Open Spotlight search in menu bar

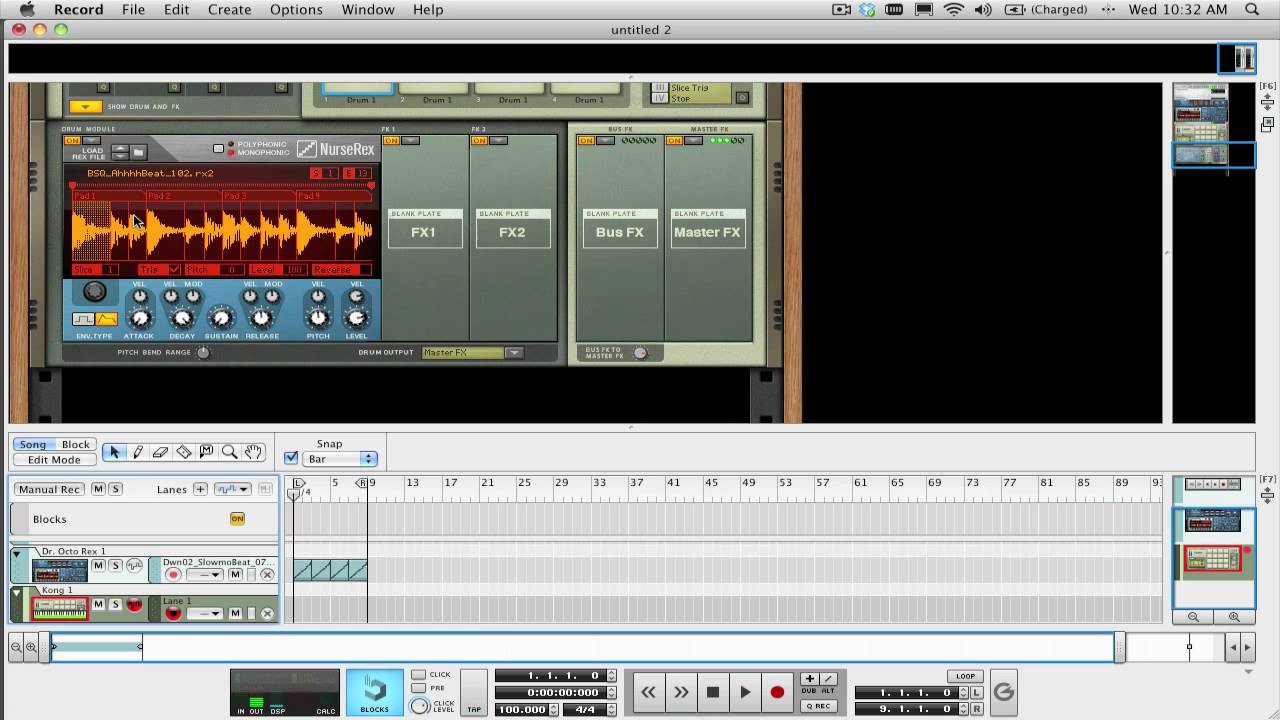[1252, 10]
